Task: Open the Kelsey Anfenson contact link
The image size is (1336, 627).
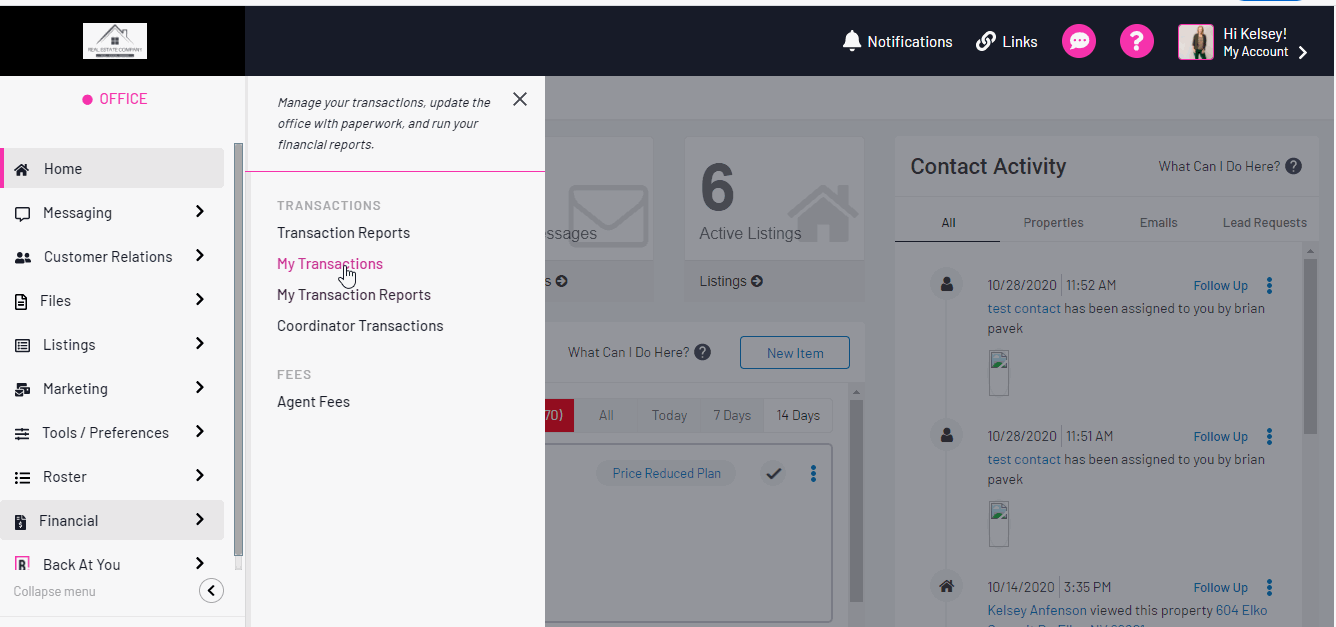Action: [1037, 610]
